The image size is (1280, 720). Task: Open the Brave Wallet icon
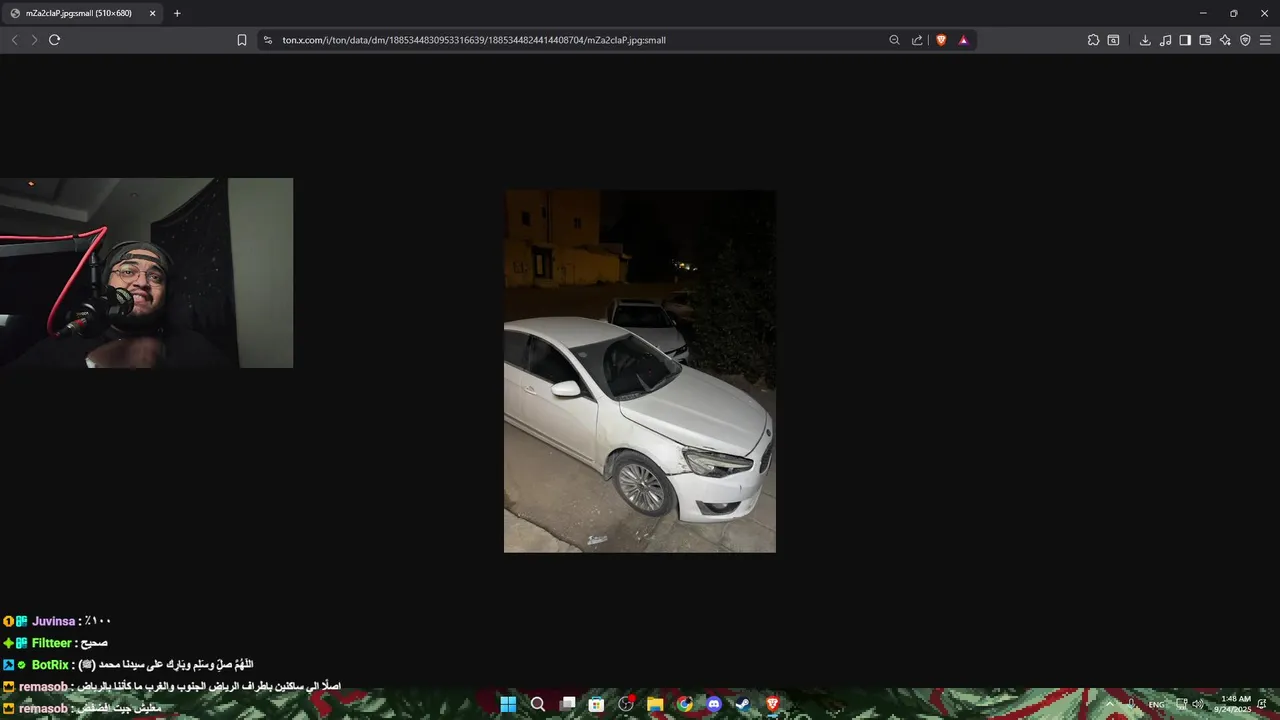coord(1205,40)
